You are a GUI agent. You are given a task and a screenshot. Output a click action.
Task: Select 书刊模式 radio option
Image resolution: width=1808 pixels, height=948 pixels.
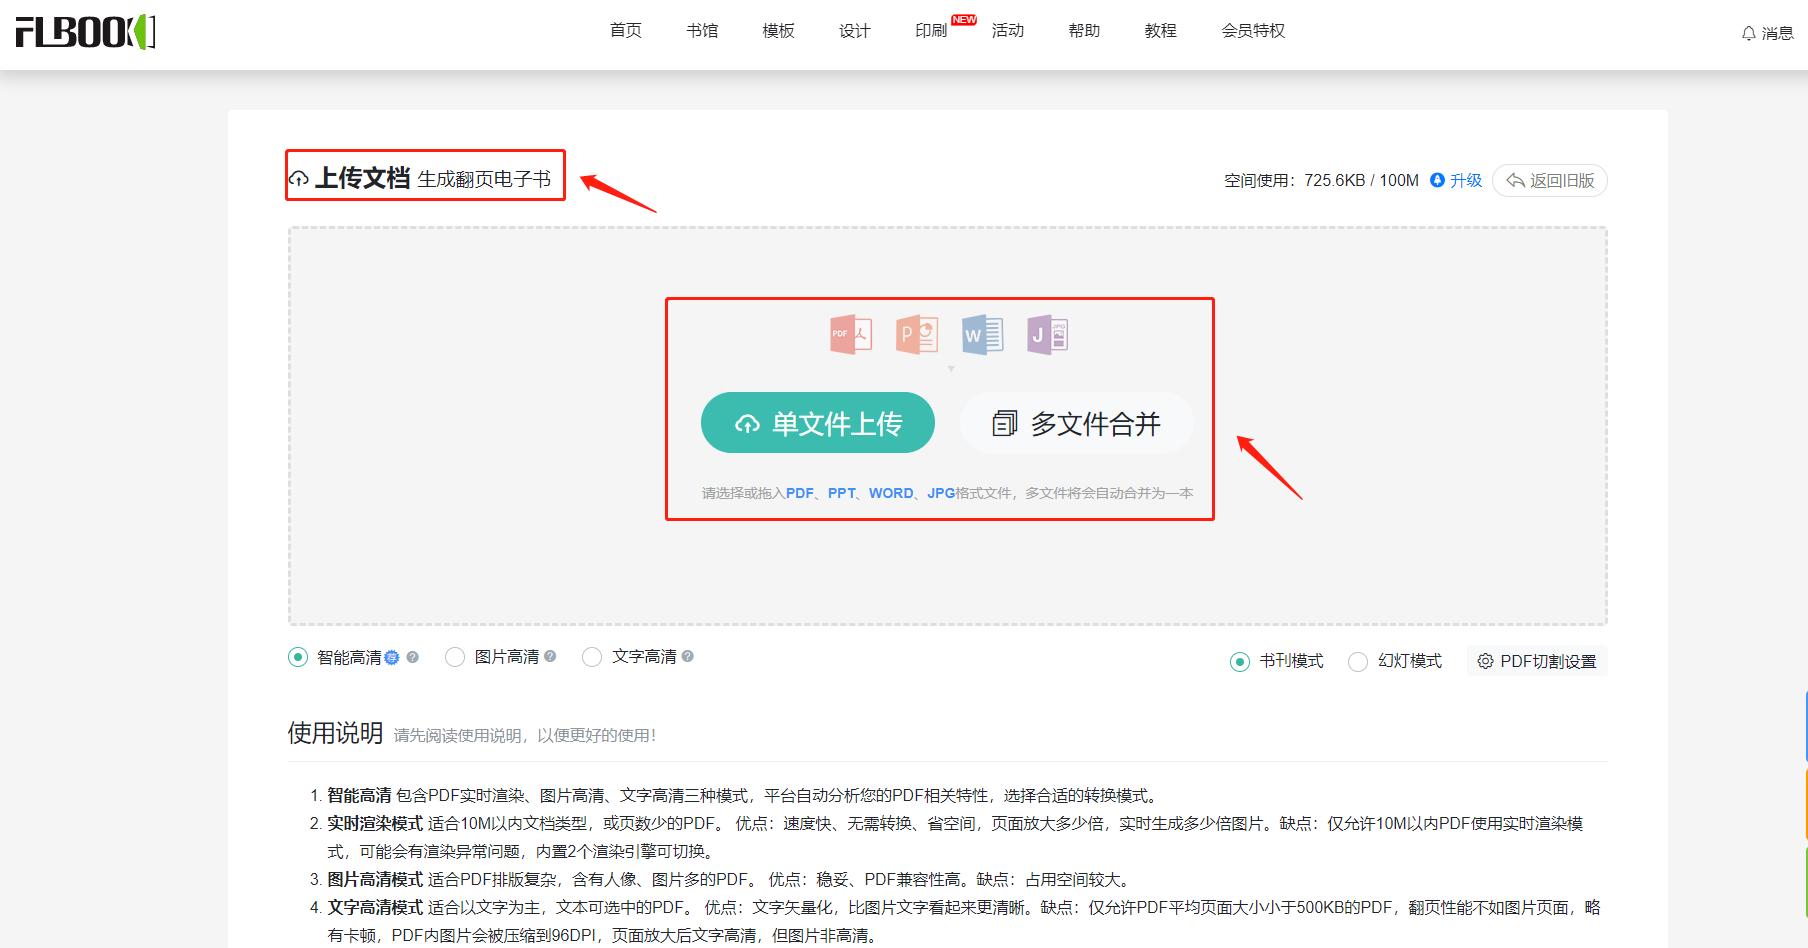[1240, 662]
